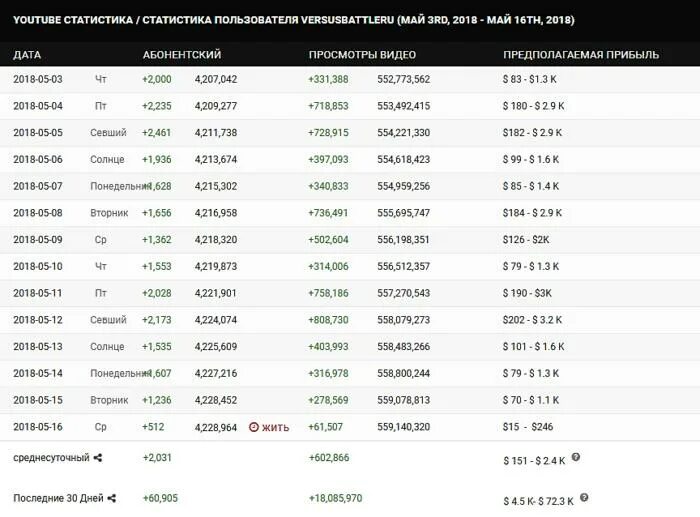Viewport: 700px width, 517px height.
Task: Click video views gain +736,491
Action: coord(328,213)
